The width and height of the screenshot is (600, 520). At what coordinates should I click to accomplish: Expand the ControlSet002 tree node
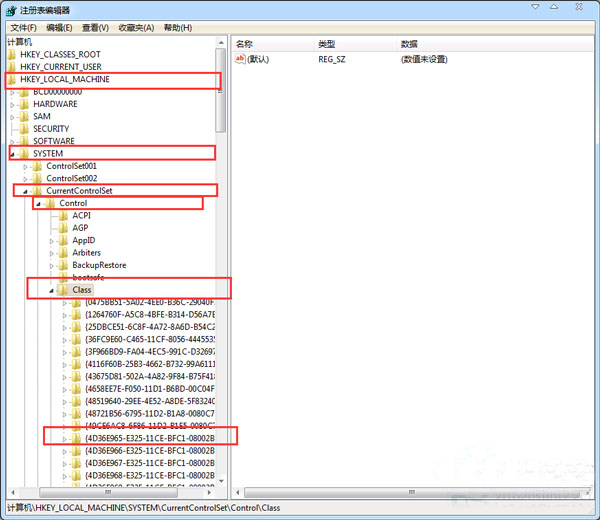[x=25, y=178]
